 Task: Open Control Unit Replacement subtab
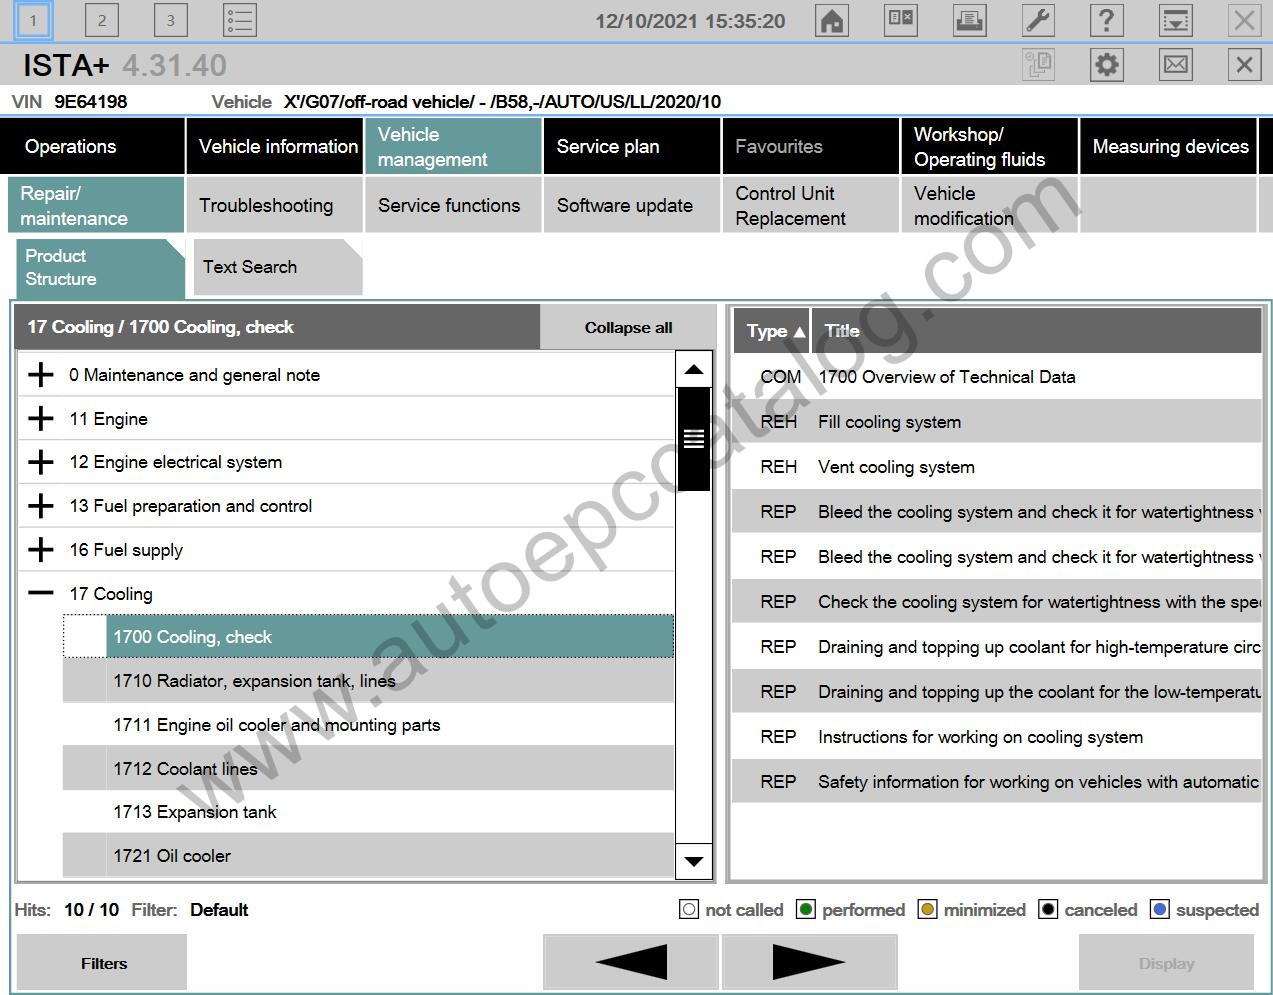pyautogui.click(x=811, y=205)
